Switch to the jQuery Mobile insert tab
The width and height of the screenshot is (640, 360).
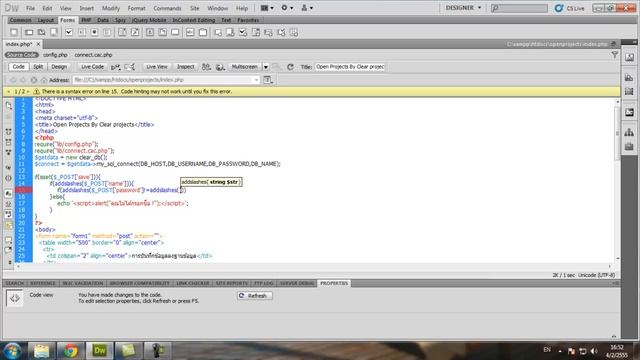[x=149, y=20]
